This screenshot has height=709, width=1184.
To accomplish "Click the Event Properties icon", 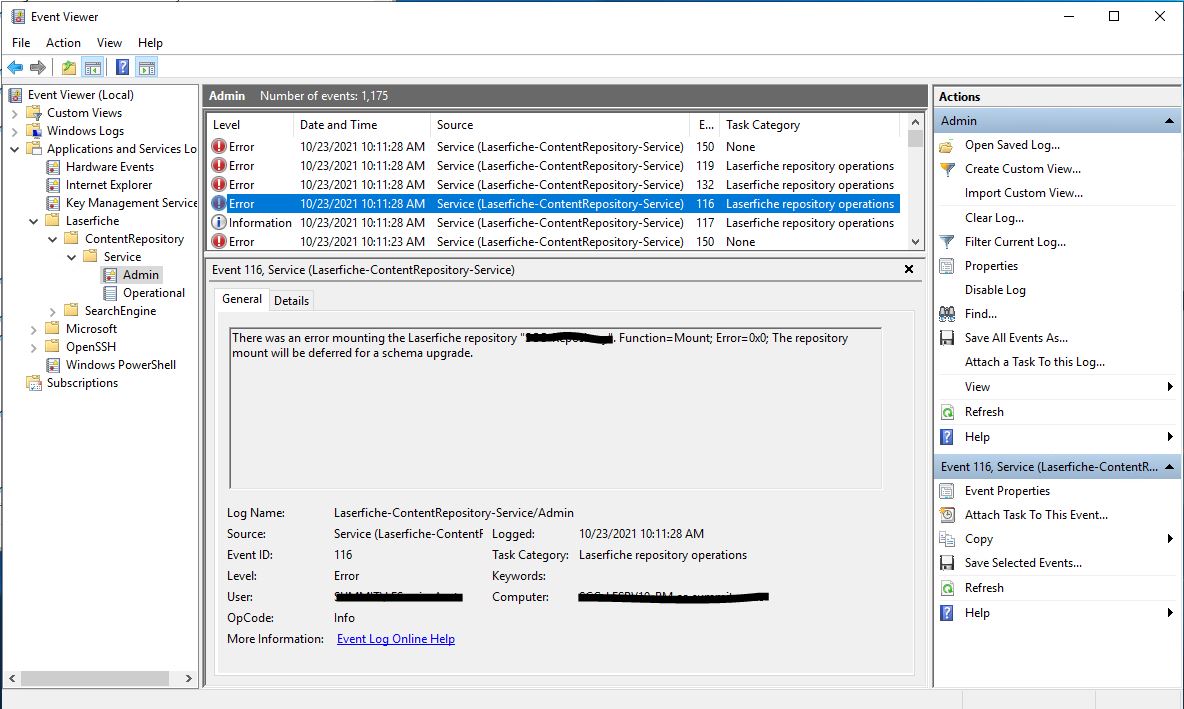I will point(947,491).
